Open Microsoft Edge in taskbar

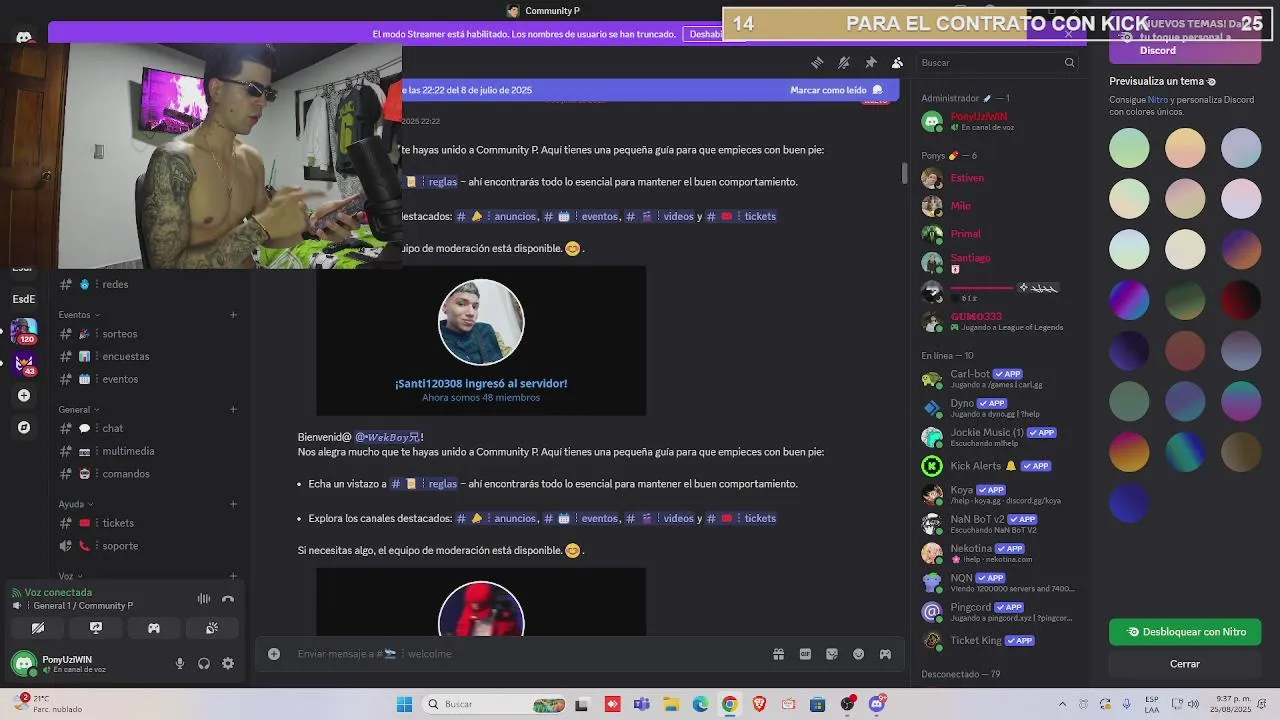tap(700, 704)
